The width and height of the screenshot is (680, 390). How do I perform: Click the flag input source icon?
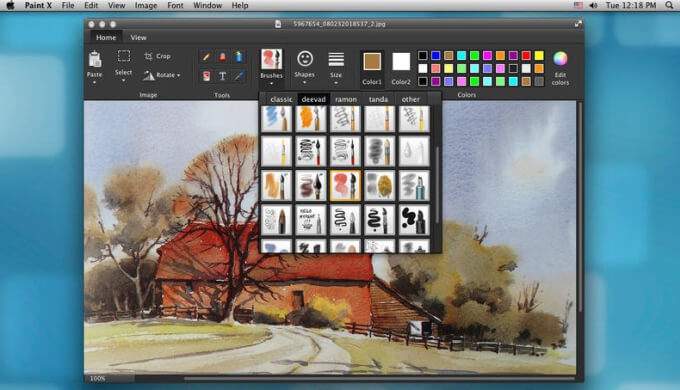click(579, 6)
